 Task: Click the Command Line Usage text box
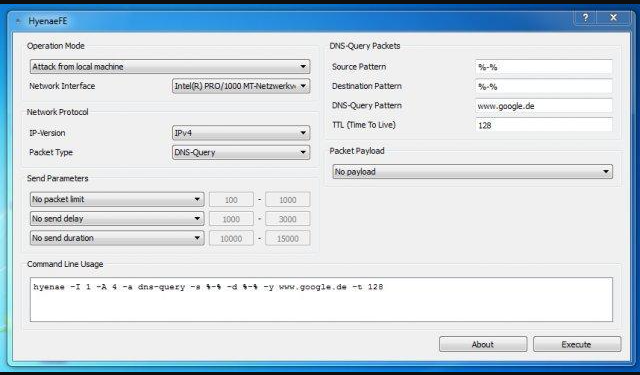(x=321, y=300)
